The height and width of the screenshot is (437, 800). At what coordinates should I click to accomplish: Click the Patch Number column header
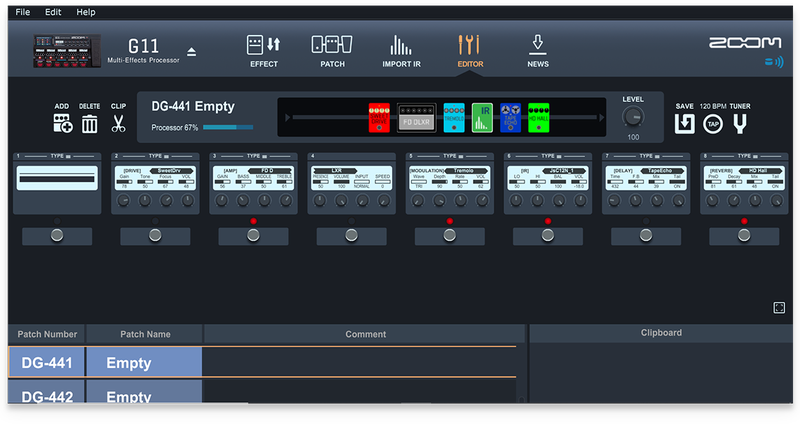coord(47,335)
